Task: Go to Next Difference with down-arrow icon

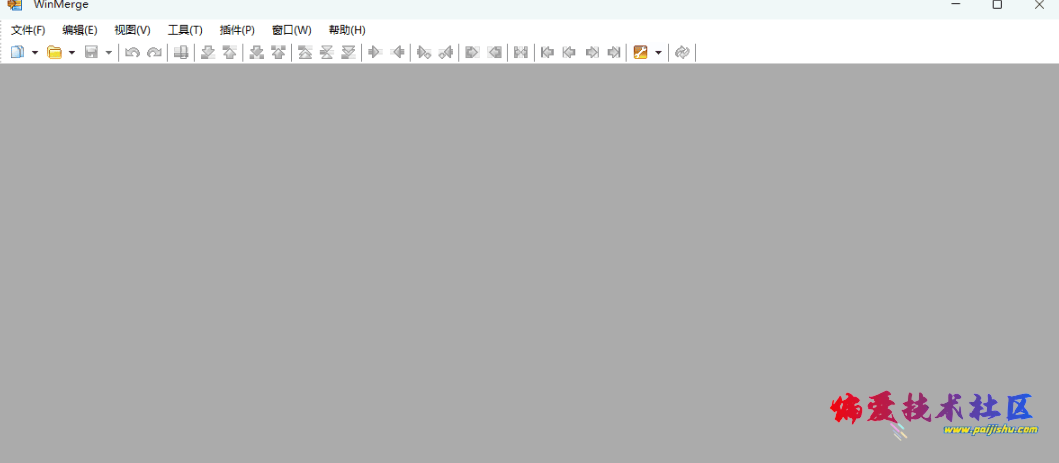Action: (208, 52)
